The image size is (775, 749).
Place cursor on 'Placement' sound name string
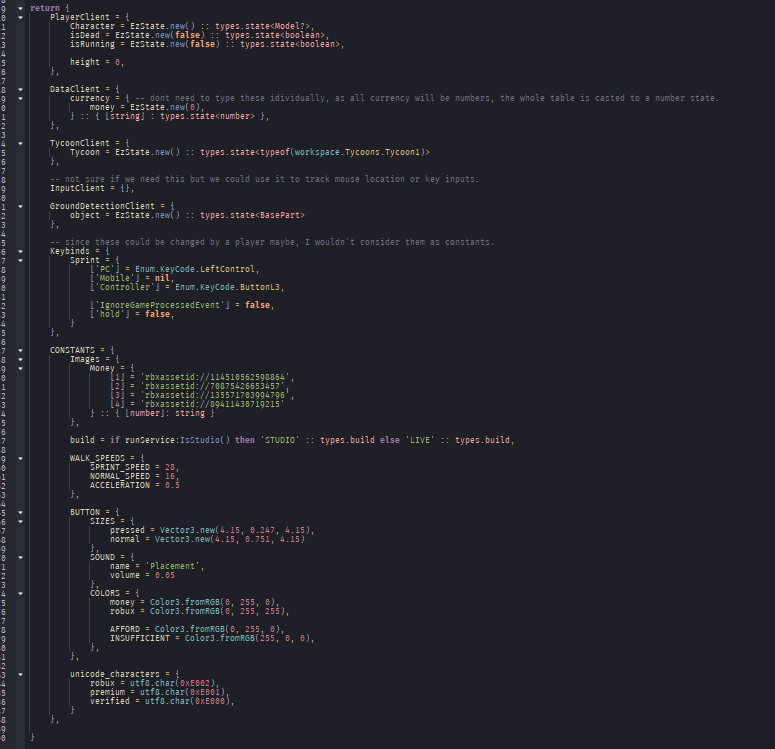172,566
